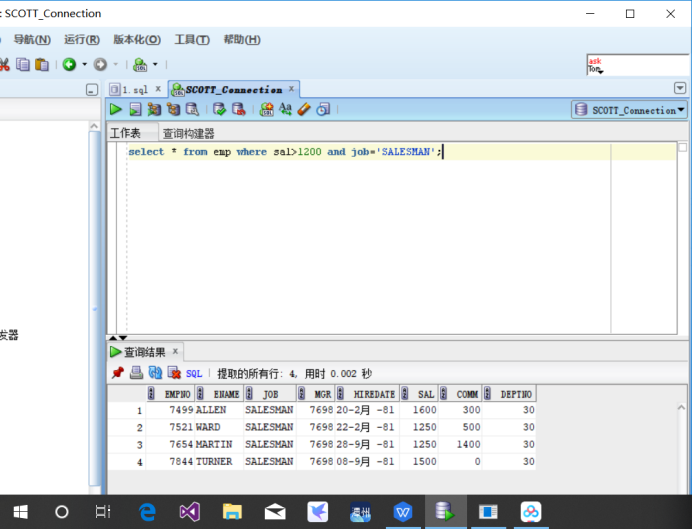Open SQL worksheet icon in main toolbar

tap(141, 65)
